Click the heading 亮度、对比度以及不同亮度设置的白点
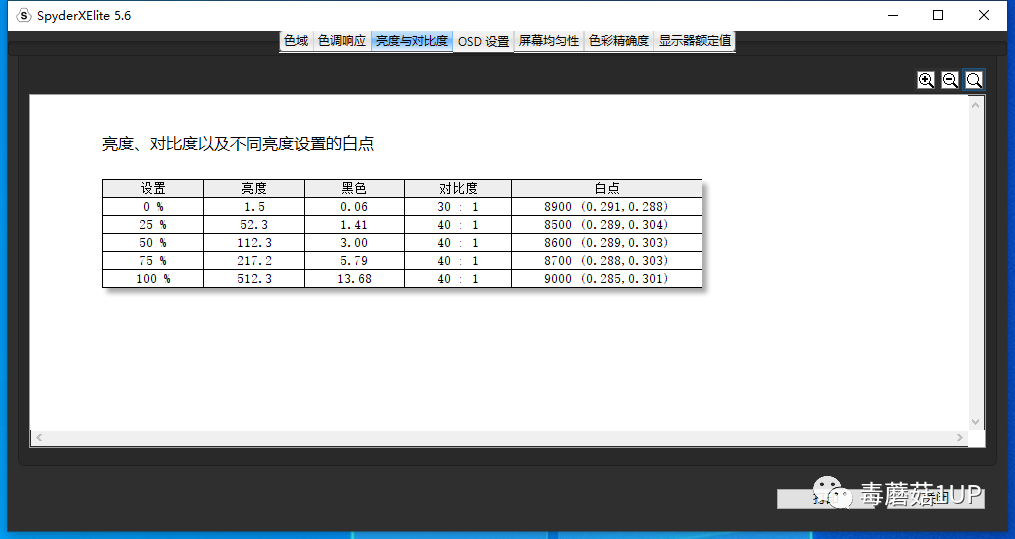Image resolution: width=1015 pixels, height=539 pixels. (238, 144)
